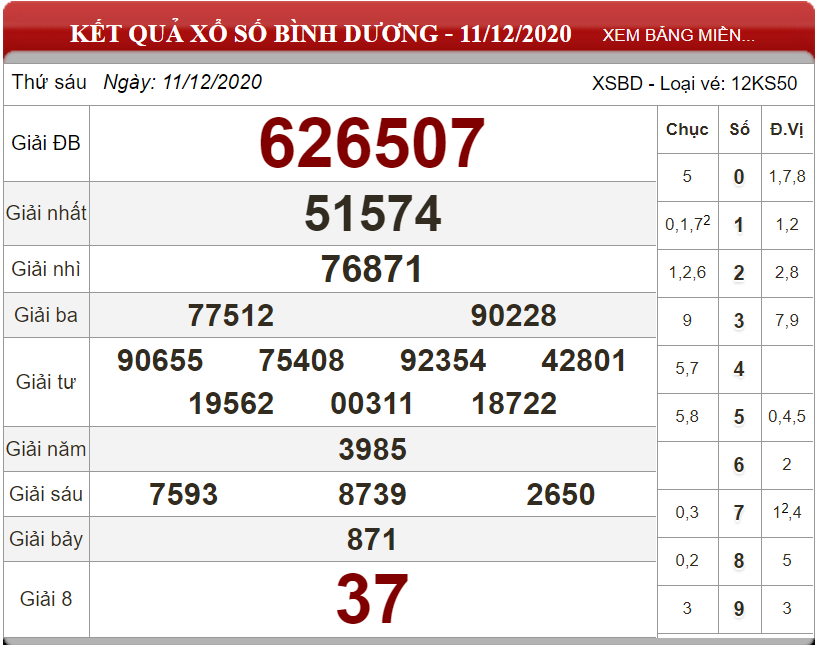
Task: Click the XSBD - Loại vé: 12KS50 text
Action: pos(694,83)
